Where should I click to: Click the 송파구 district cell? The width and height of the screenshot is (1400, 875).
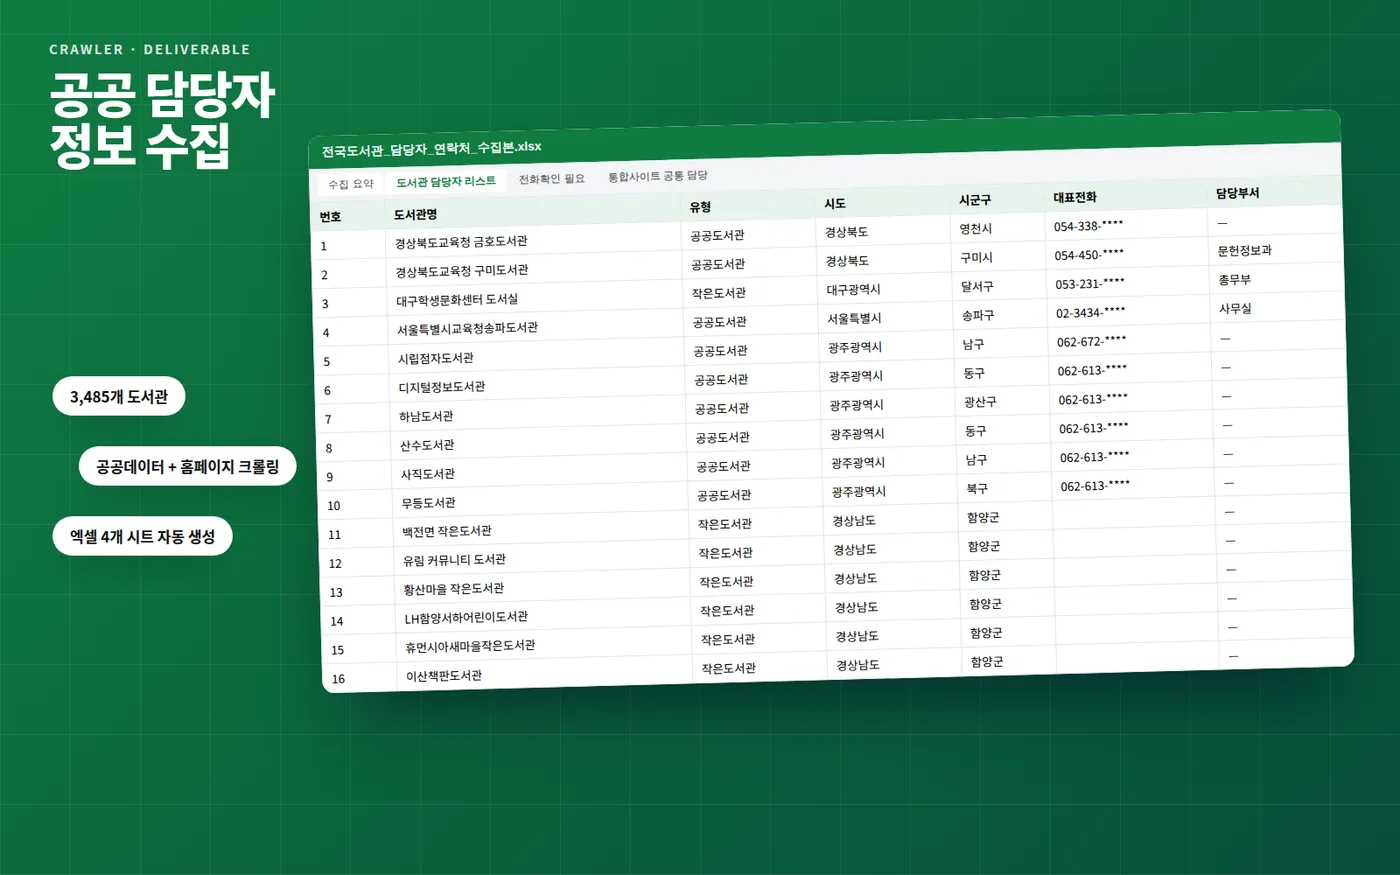(979, 315)
